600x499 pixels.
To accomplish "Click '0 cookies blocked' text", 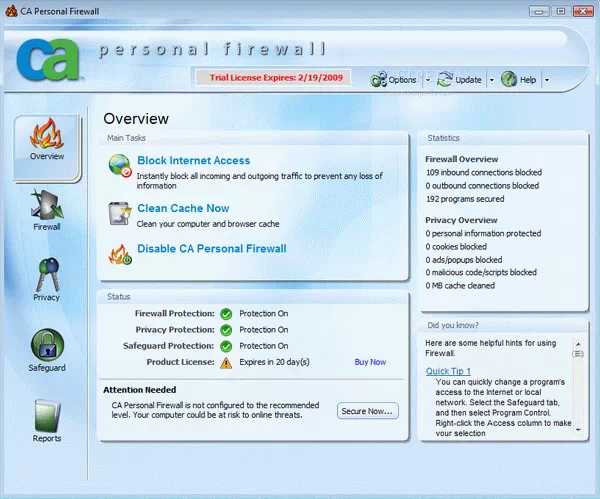I will pos(456,246).
